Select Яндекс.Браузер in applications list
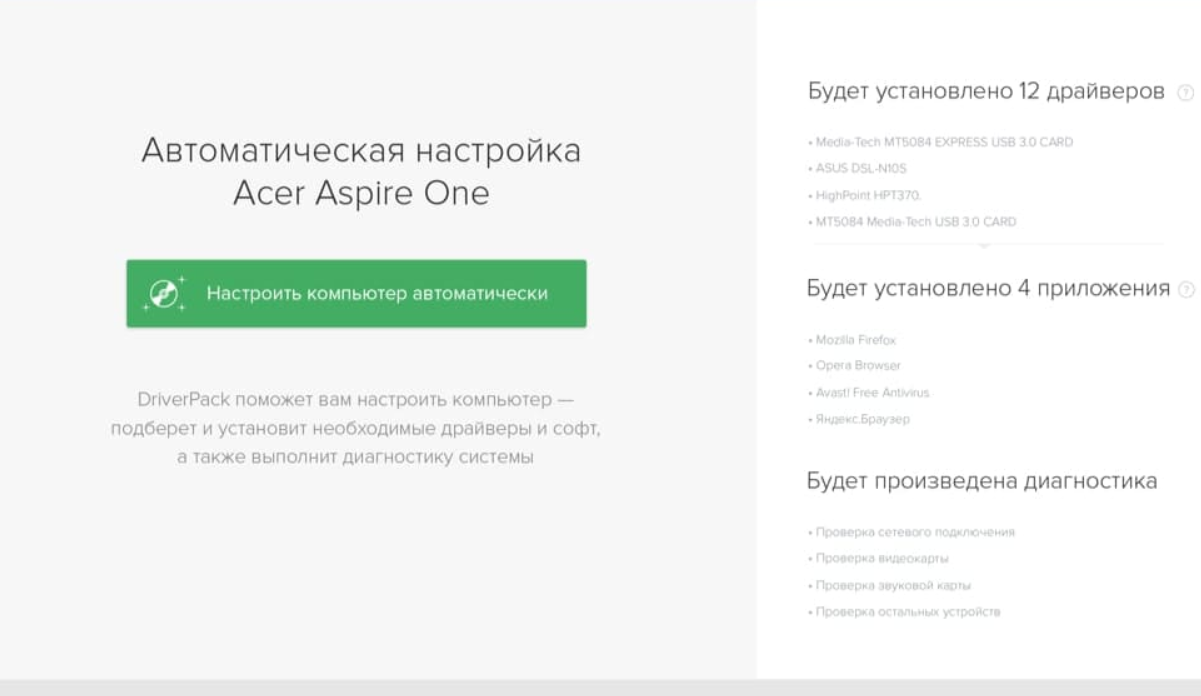This screenshot has width=1201, height=696. click(862, 420)
